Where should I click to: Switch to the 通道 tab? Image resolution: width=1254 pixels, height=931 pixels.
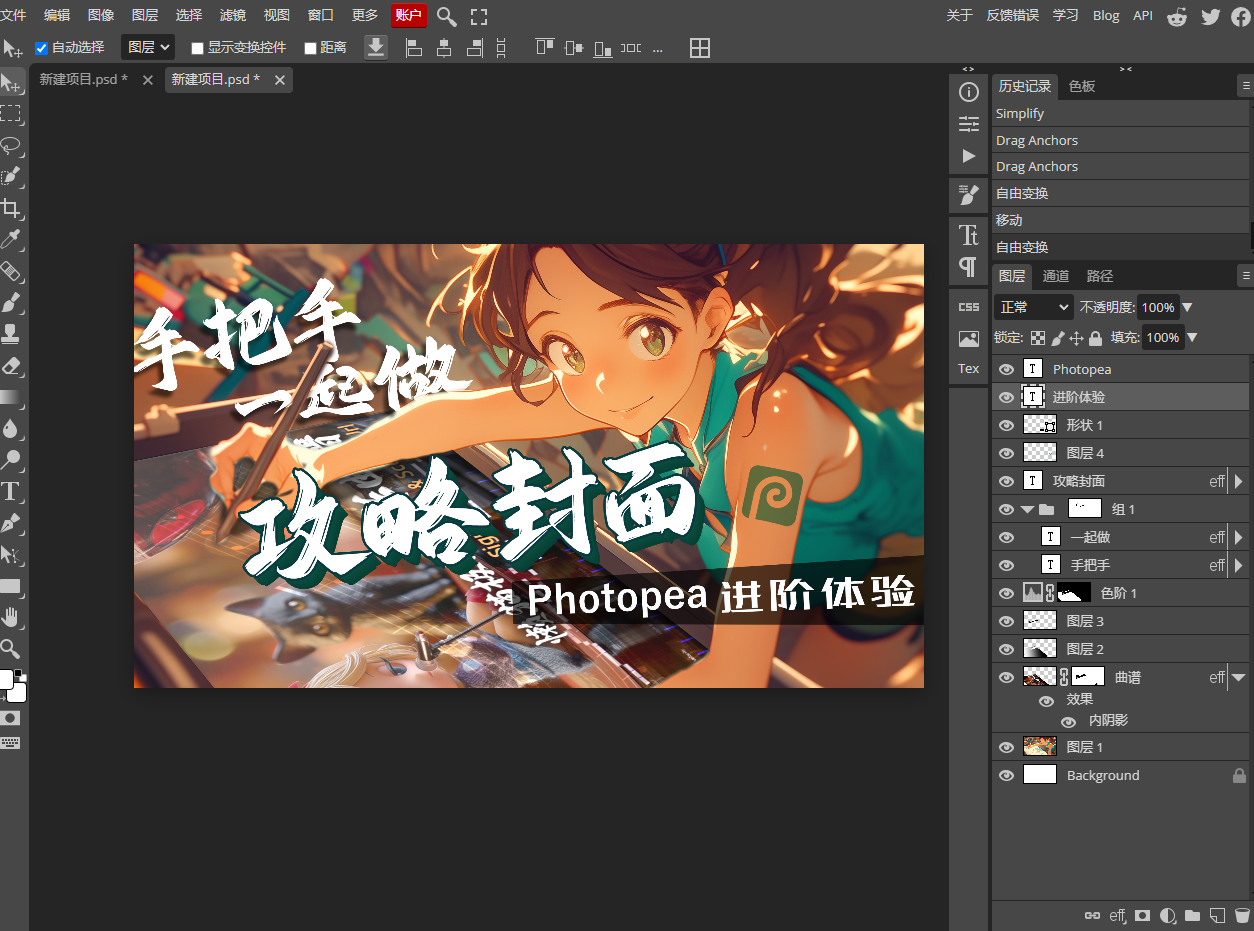(x=1056, y=276)
